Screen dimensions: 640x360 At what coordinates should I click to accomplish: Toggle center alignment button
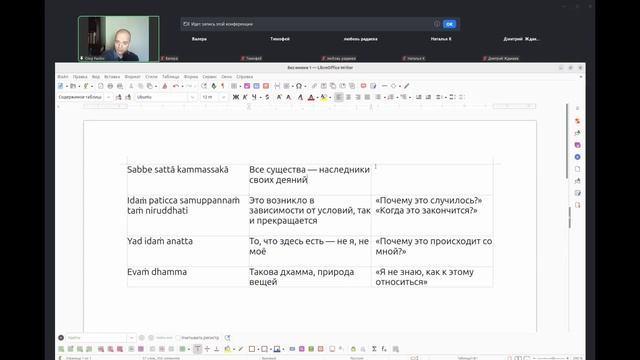[x=348, y=97]
